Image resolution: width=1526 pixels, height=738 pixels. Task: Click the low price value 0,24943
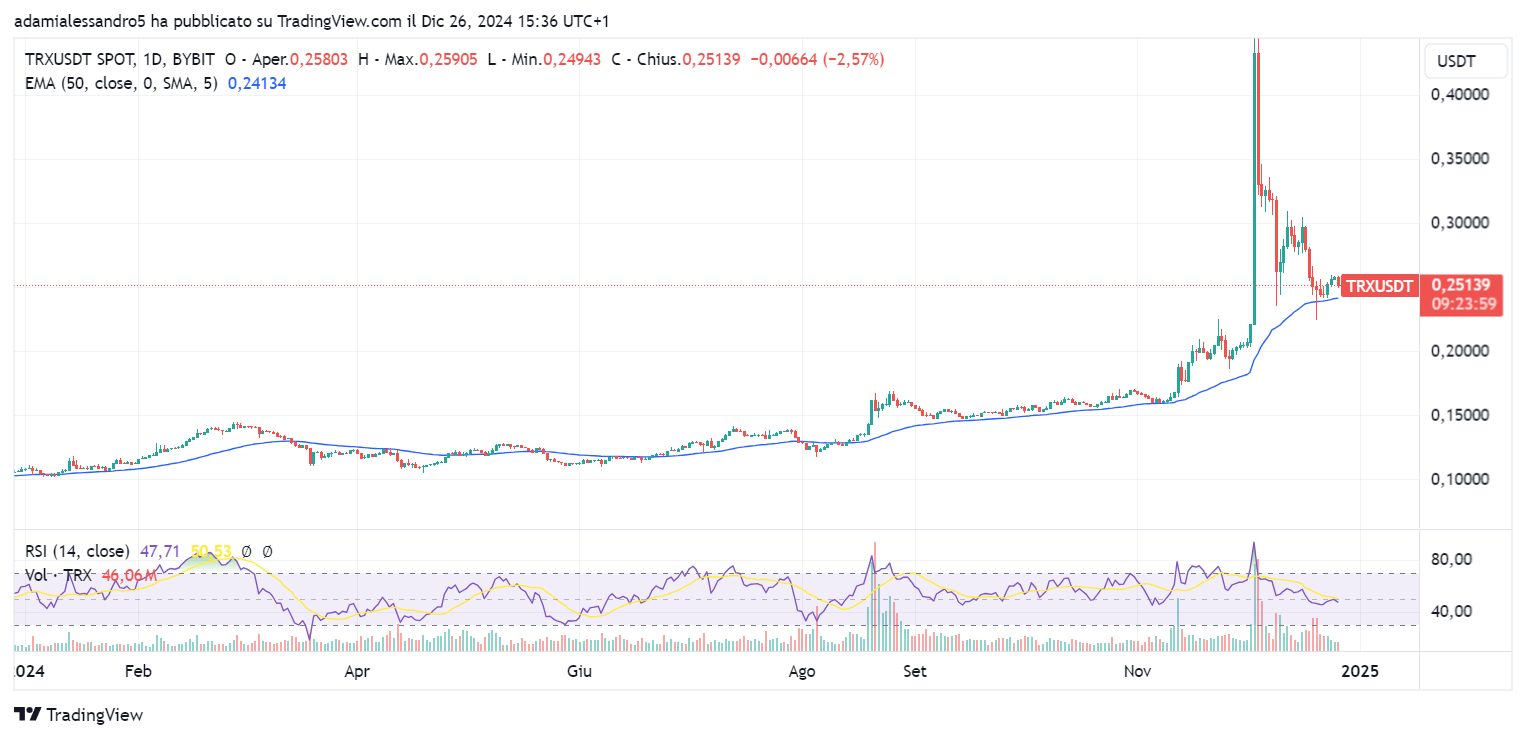[572, 60]
